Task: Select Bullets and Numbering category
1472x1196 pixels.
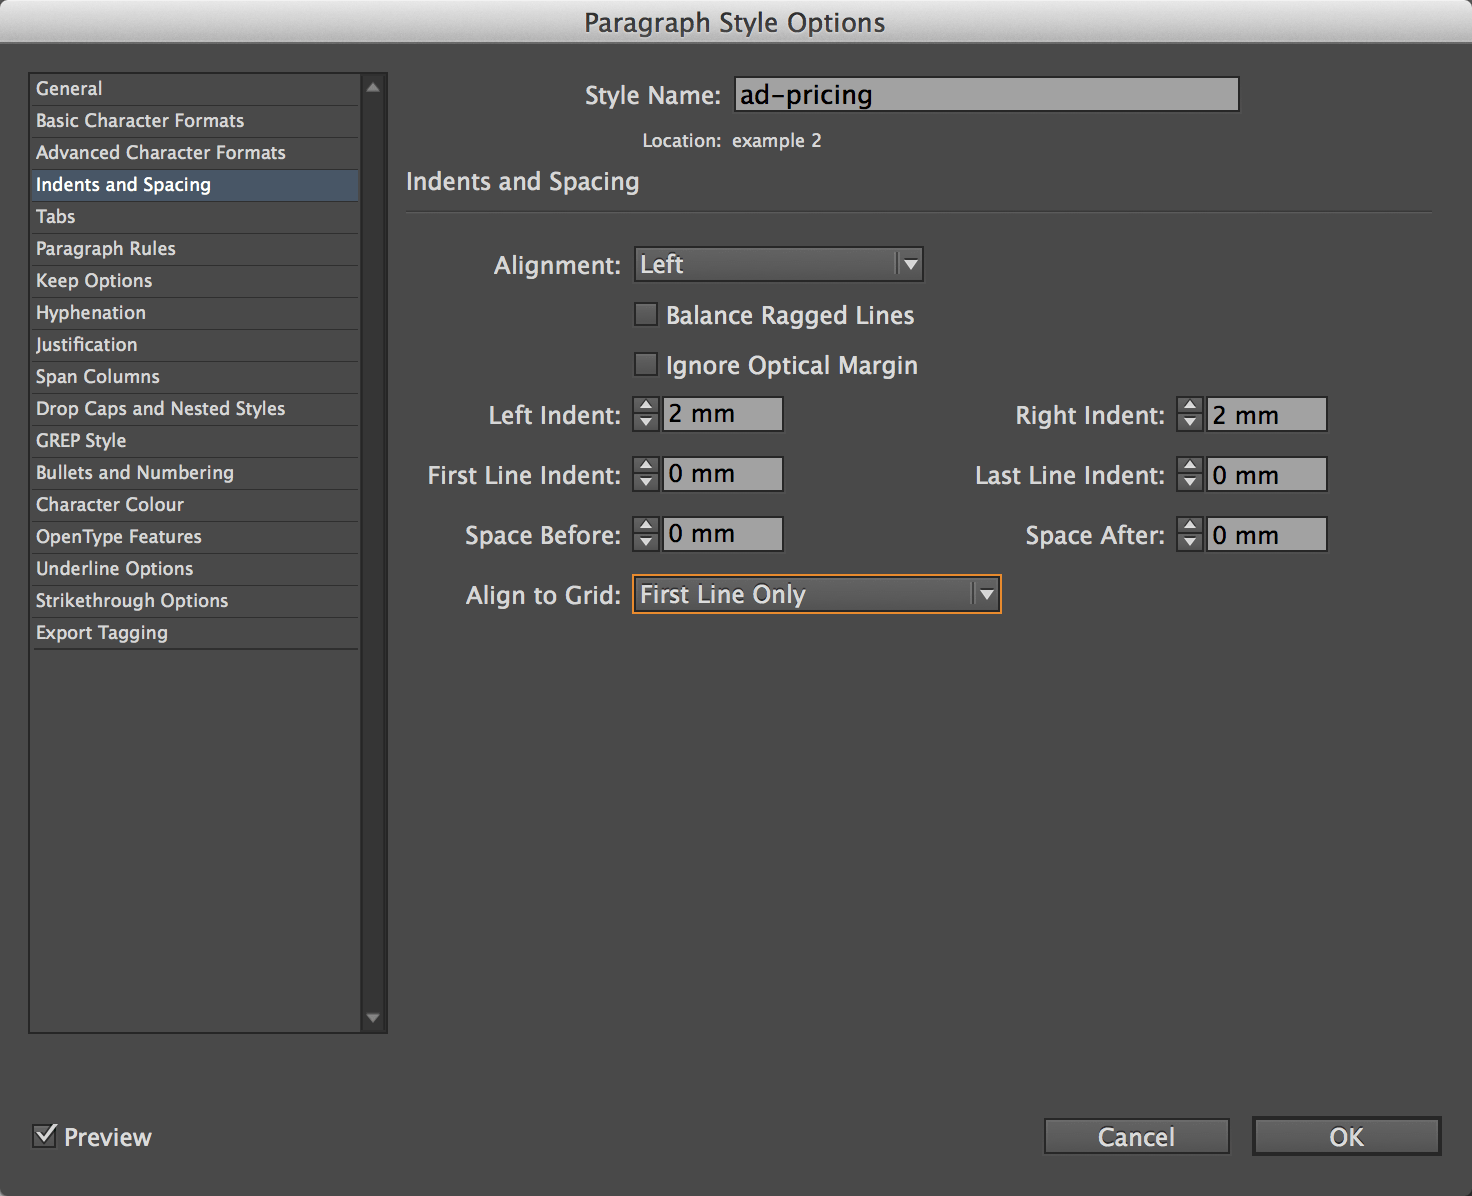Action: 195,473
